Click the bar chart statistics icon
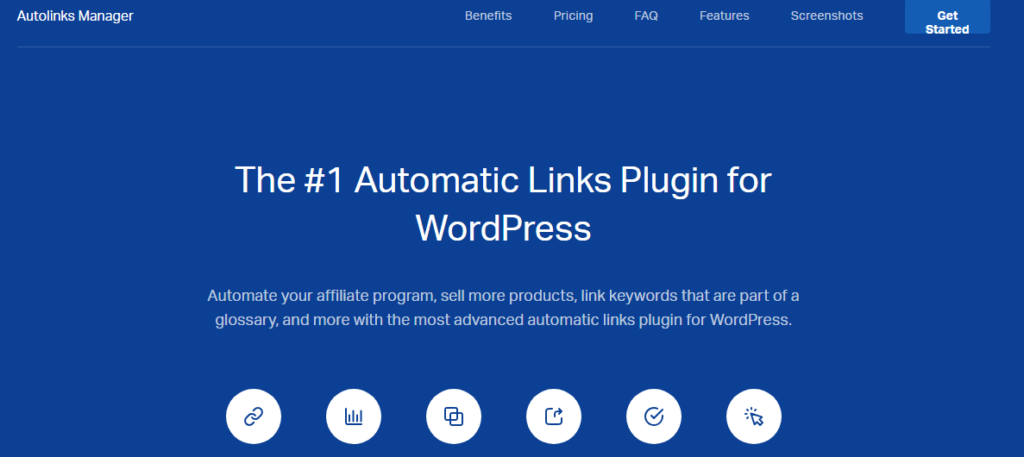This screenshot has width=1024, height=457. point(353,416)
